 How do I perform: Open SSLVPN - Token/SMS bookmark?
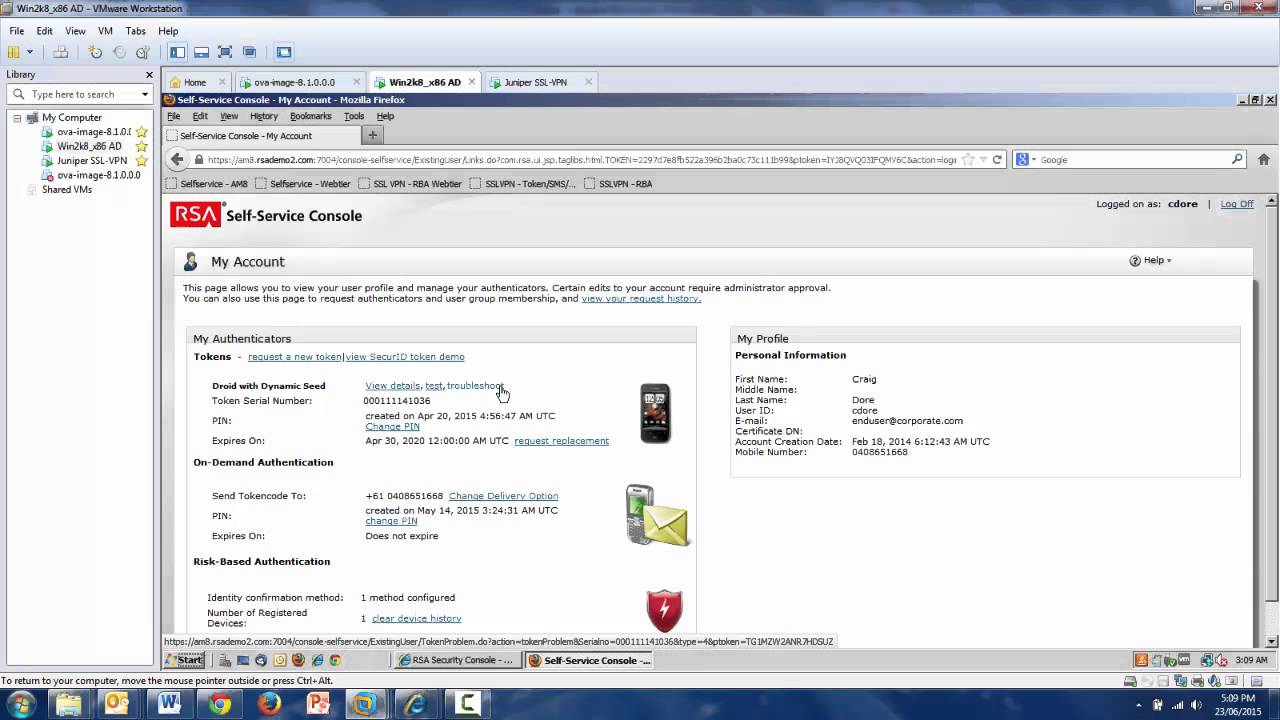point(523,184)
